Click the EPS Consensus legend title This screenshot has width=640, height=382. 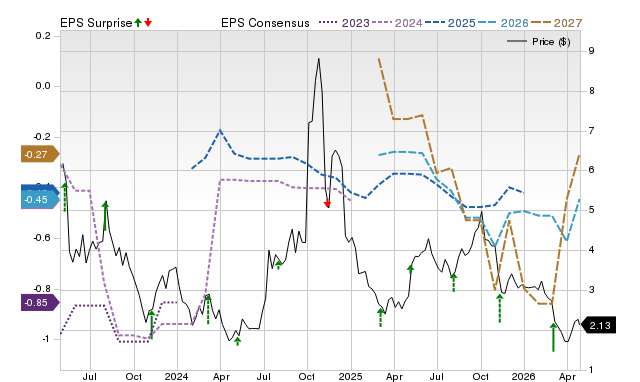coord(265,23)
